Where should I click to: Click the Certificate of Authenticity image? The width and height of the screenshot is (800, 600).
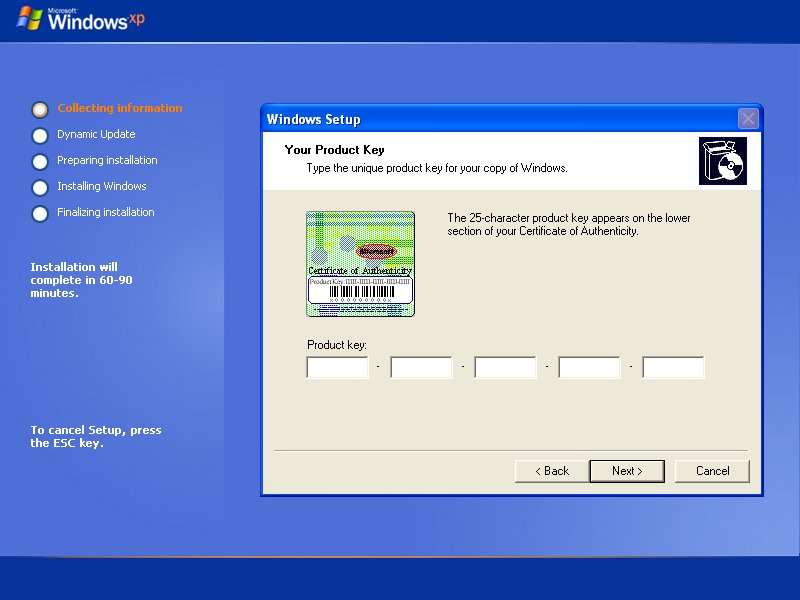tap(360, 264)
